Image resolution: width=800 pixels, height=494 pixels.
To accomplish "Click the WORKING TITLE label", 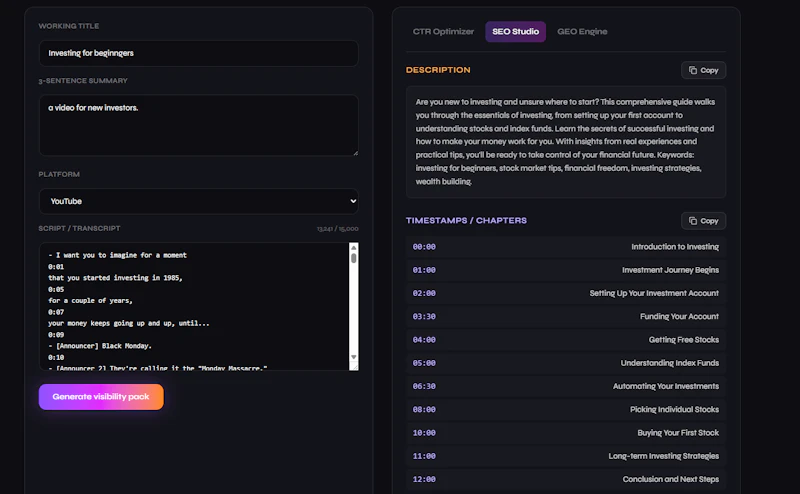I will point(69,26).
